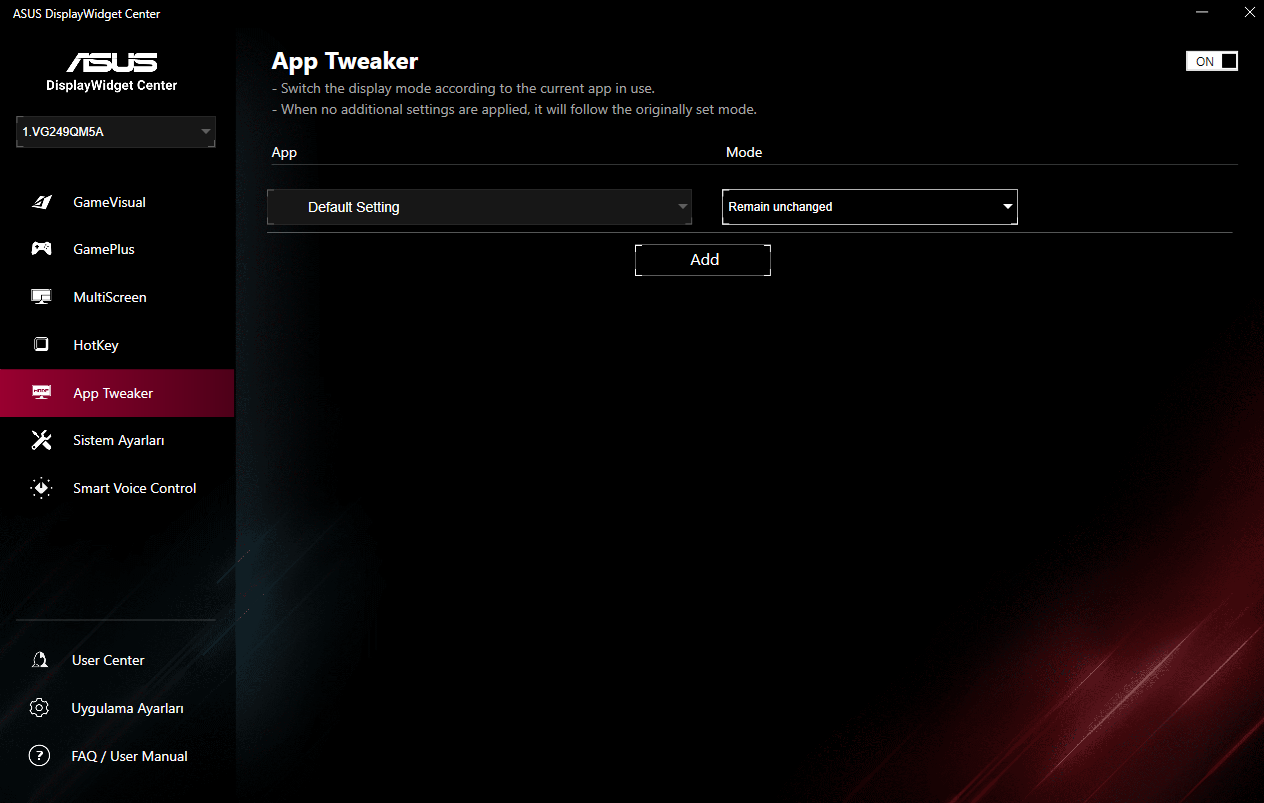Click the App Tweaker page heading
Viewport: 1264px width, 803px height.
(345, 61)
